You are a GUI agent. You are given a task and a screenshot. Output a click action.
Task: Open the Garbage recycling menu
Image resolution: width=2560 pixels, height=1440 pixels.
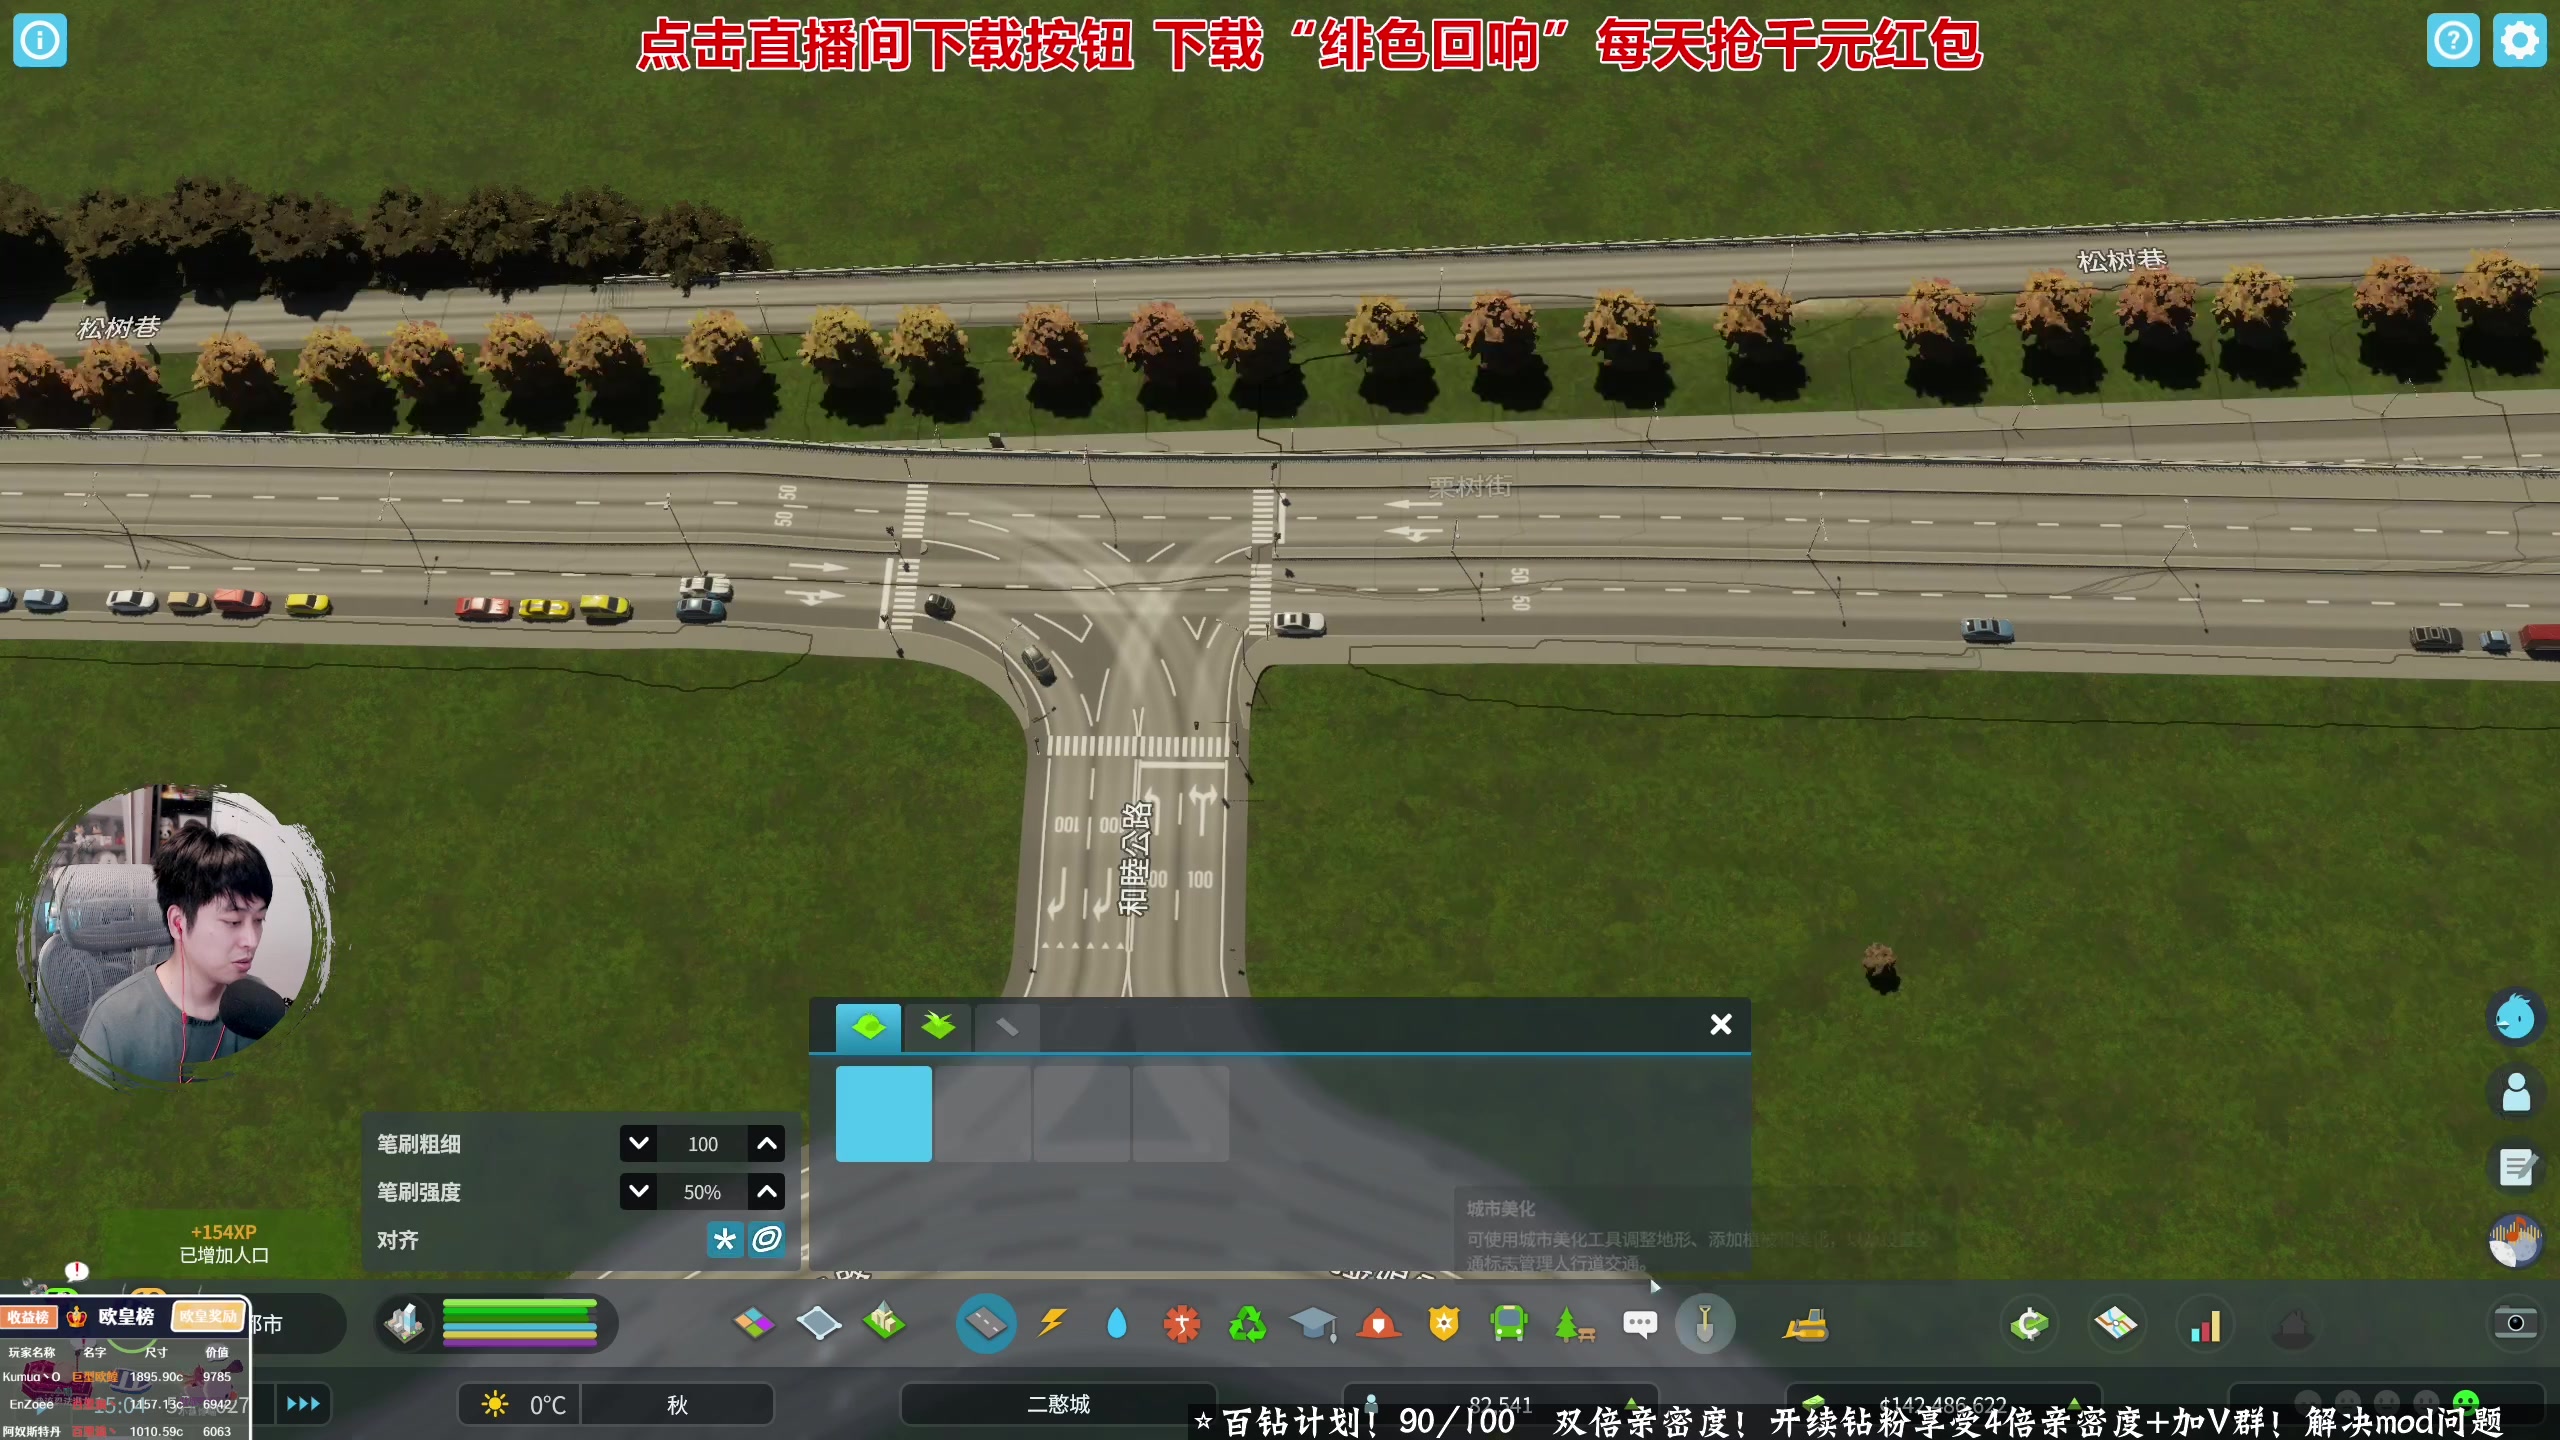[x=1248, y=1324]
